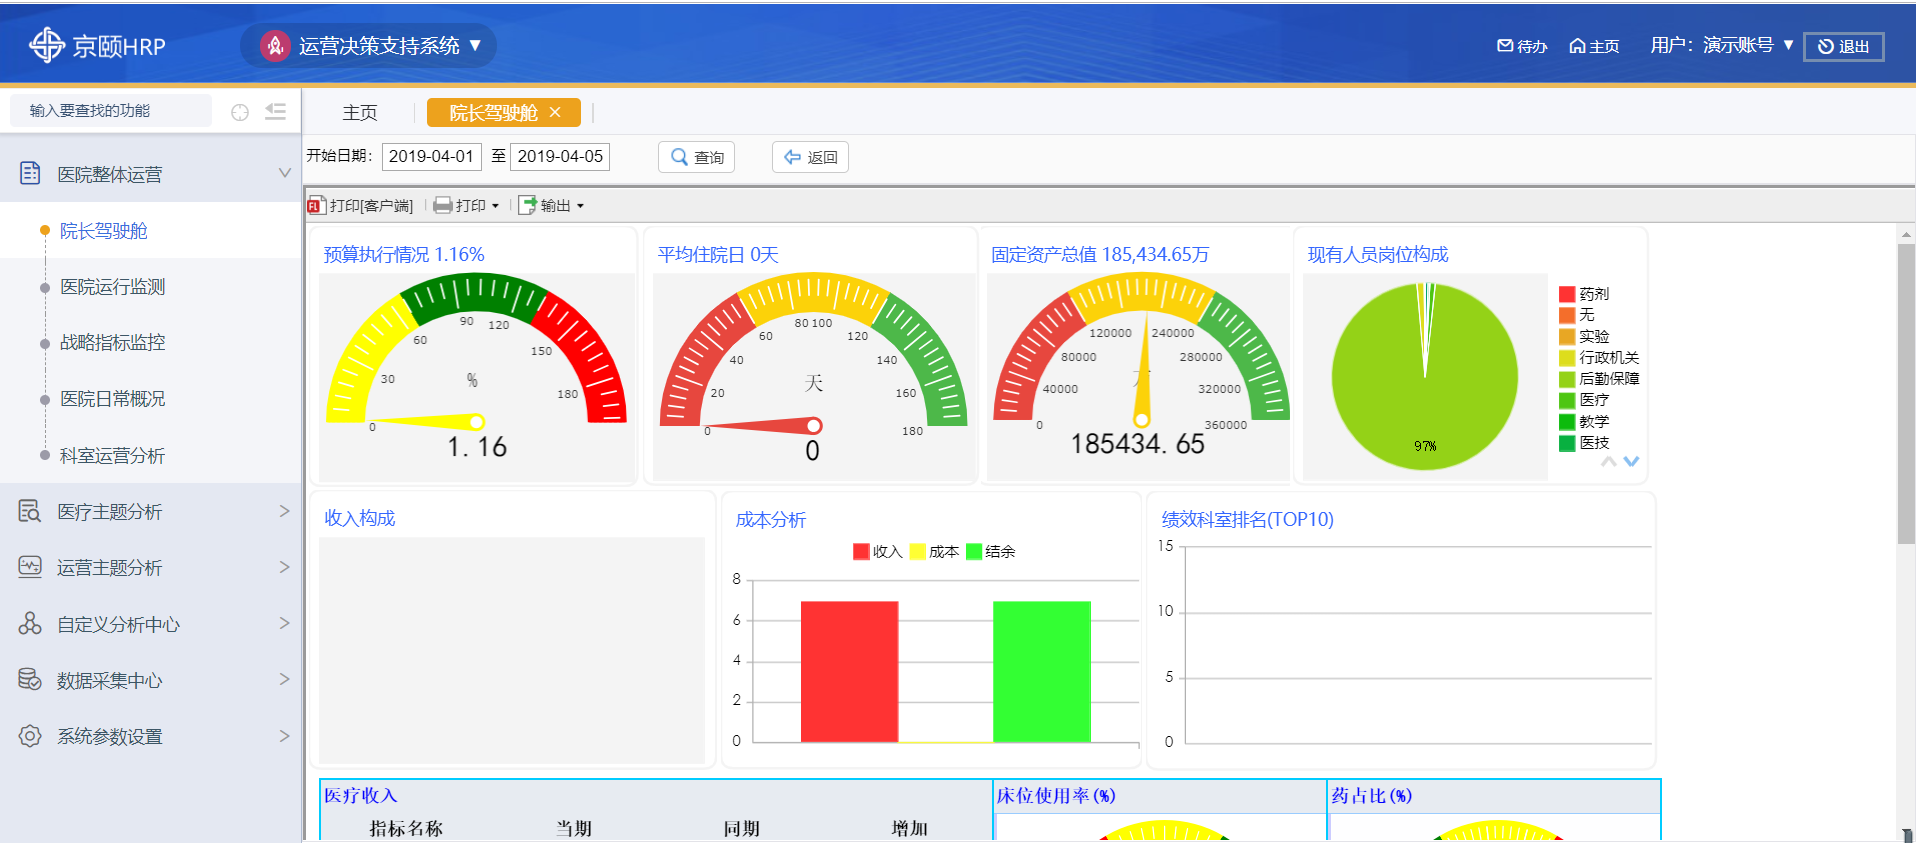Click the 现有人员岗位构成 title

pyautogui.click(x=1378, y=255)
